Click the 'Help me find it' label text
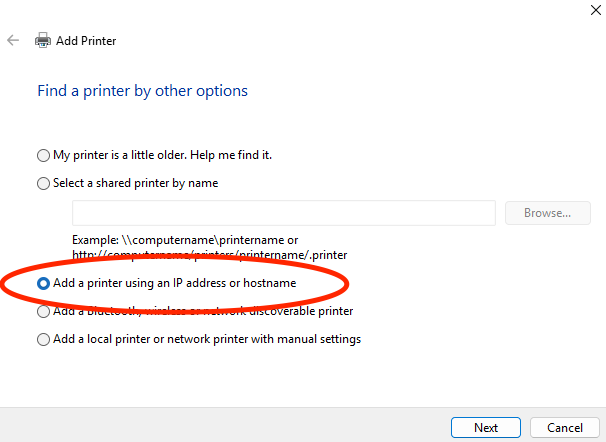Image resolution: width=606 pixels, height=442 pixels. point(236,155)
